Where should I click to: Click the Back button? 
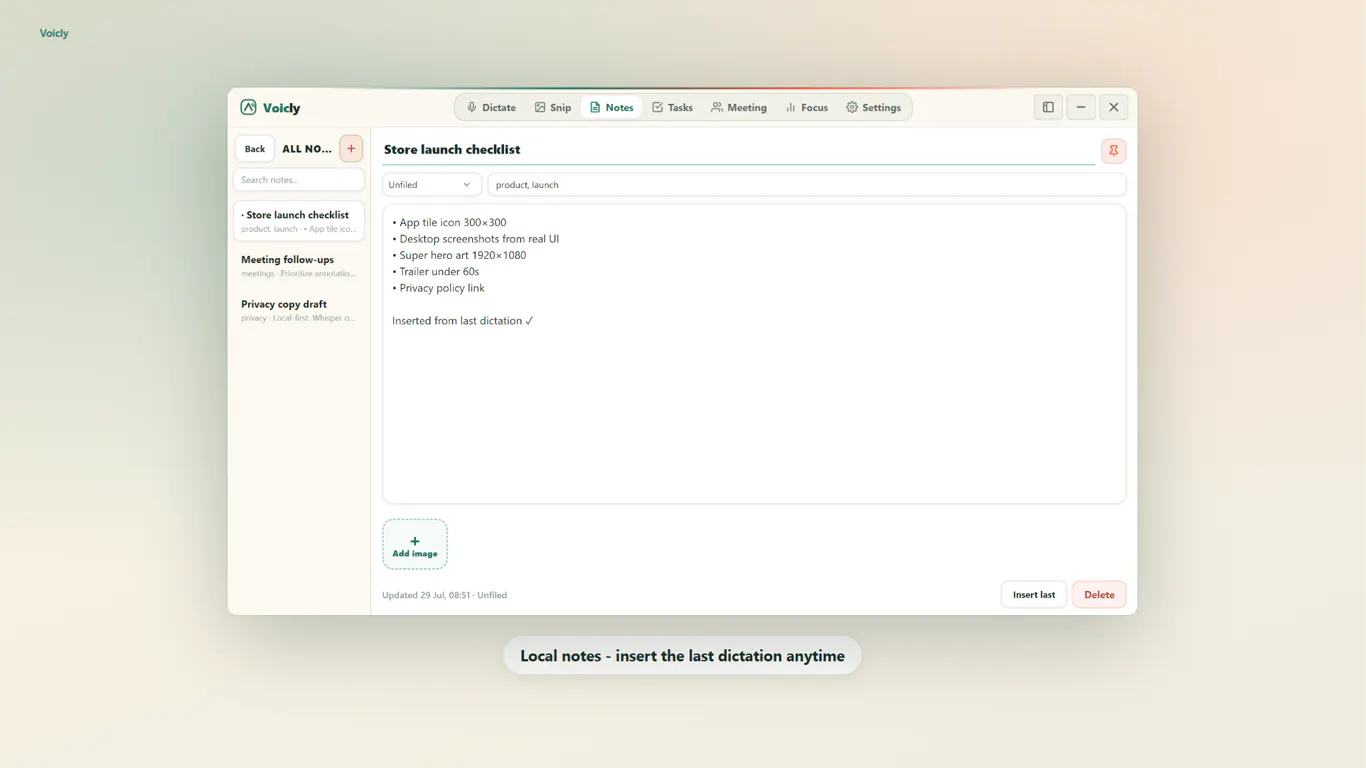pyautogui.click(x=255, y=148)
